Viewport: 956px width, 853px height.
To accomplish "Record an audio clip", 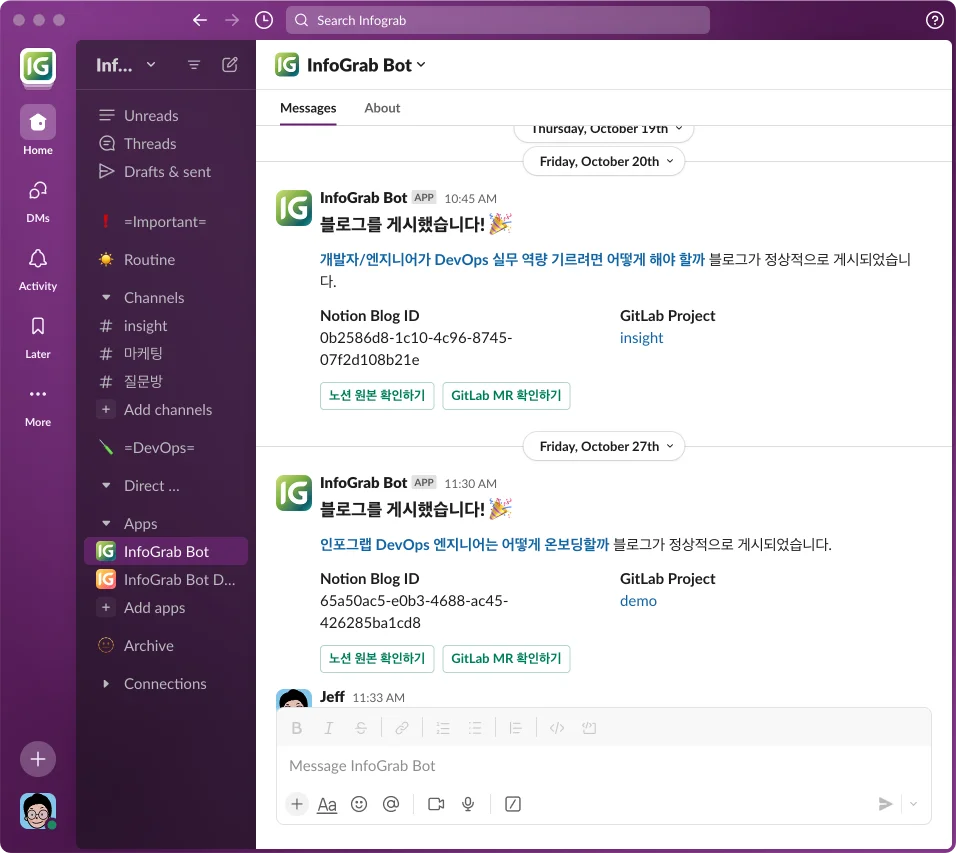I will [x=468, y=803].
